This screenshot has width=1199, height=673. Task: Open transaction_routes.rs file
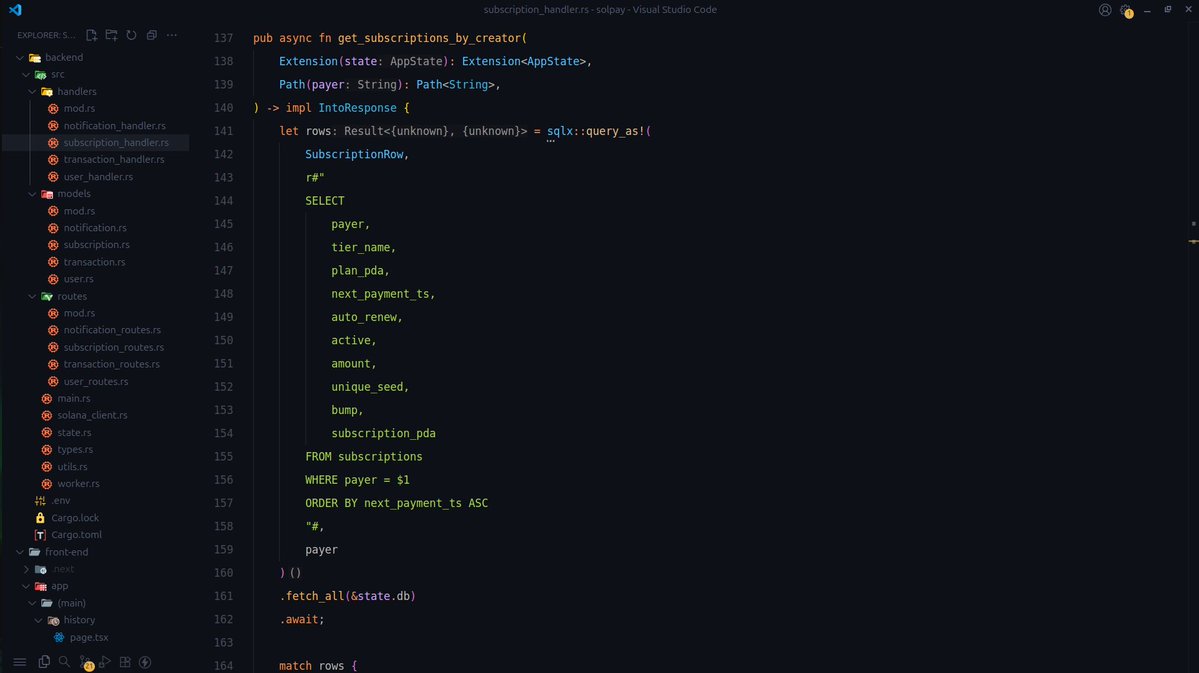pyautogui.click(x=111, y=364)
